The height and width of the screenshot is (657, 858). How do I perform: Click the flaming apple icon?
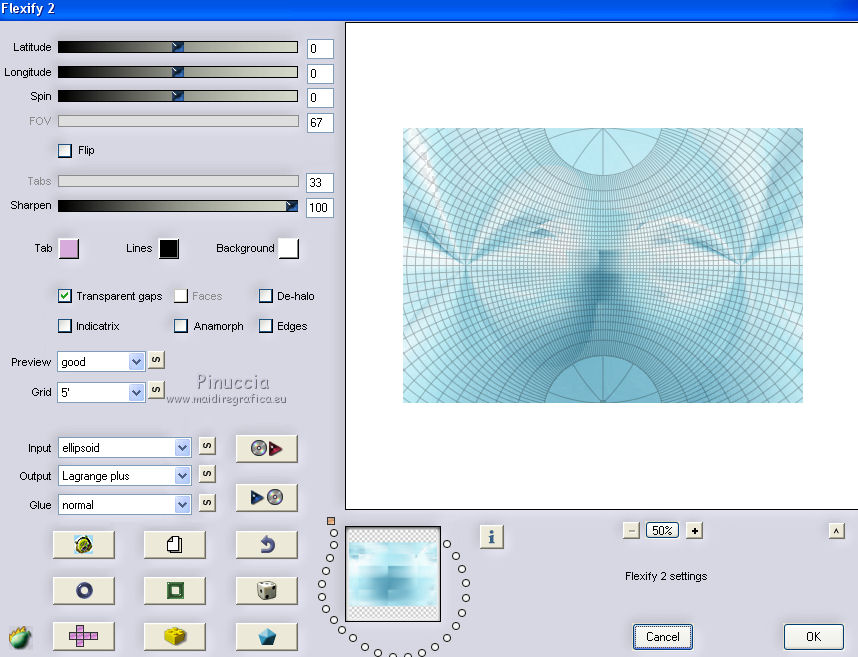pos(20,637)
